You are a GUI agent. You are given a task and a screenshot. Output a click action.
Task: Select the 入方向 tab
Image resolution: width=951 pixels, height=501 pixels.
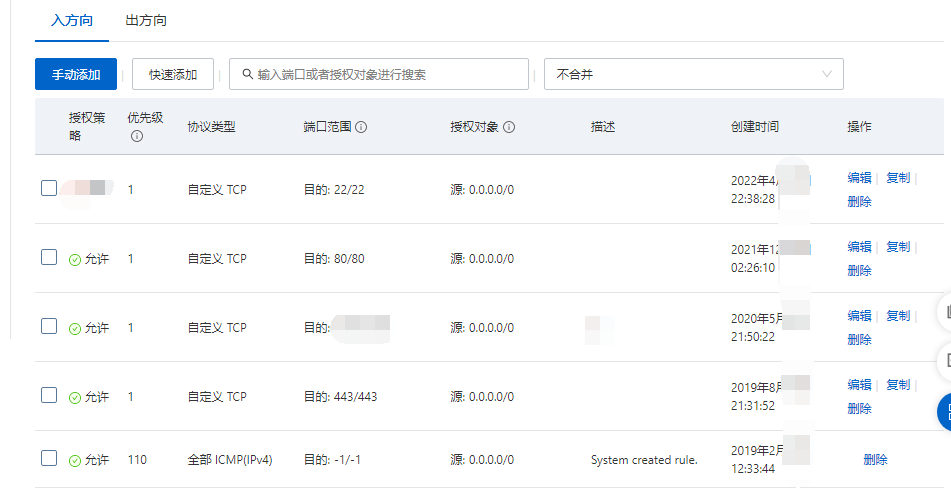tap(71, 20)
